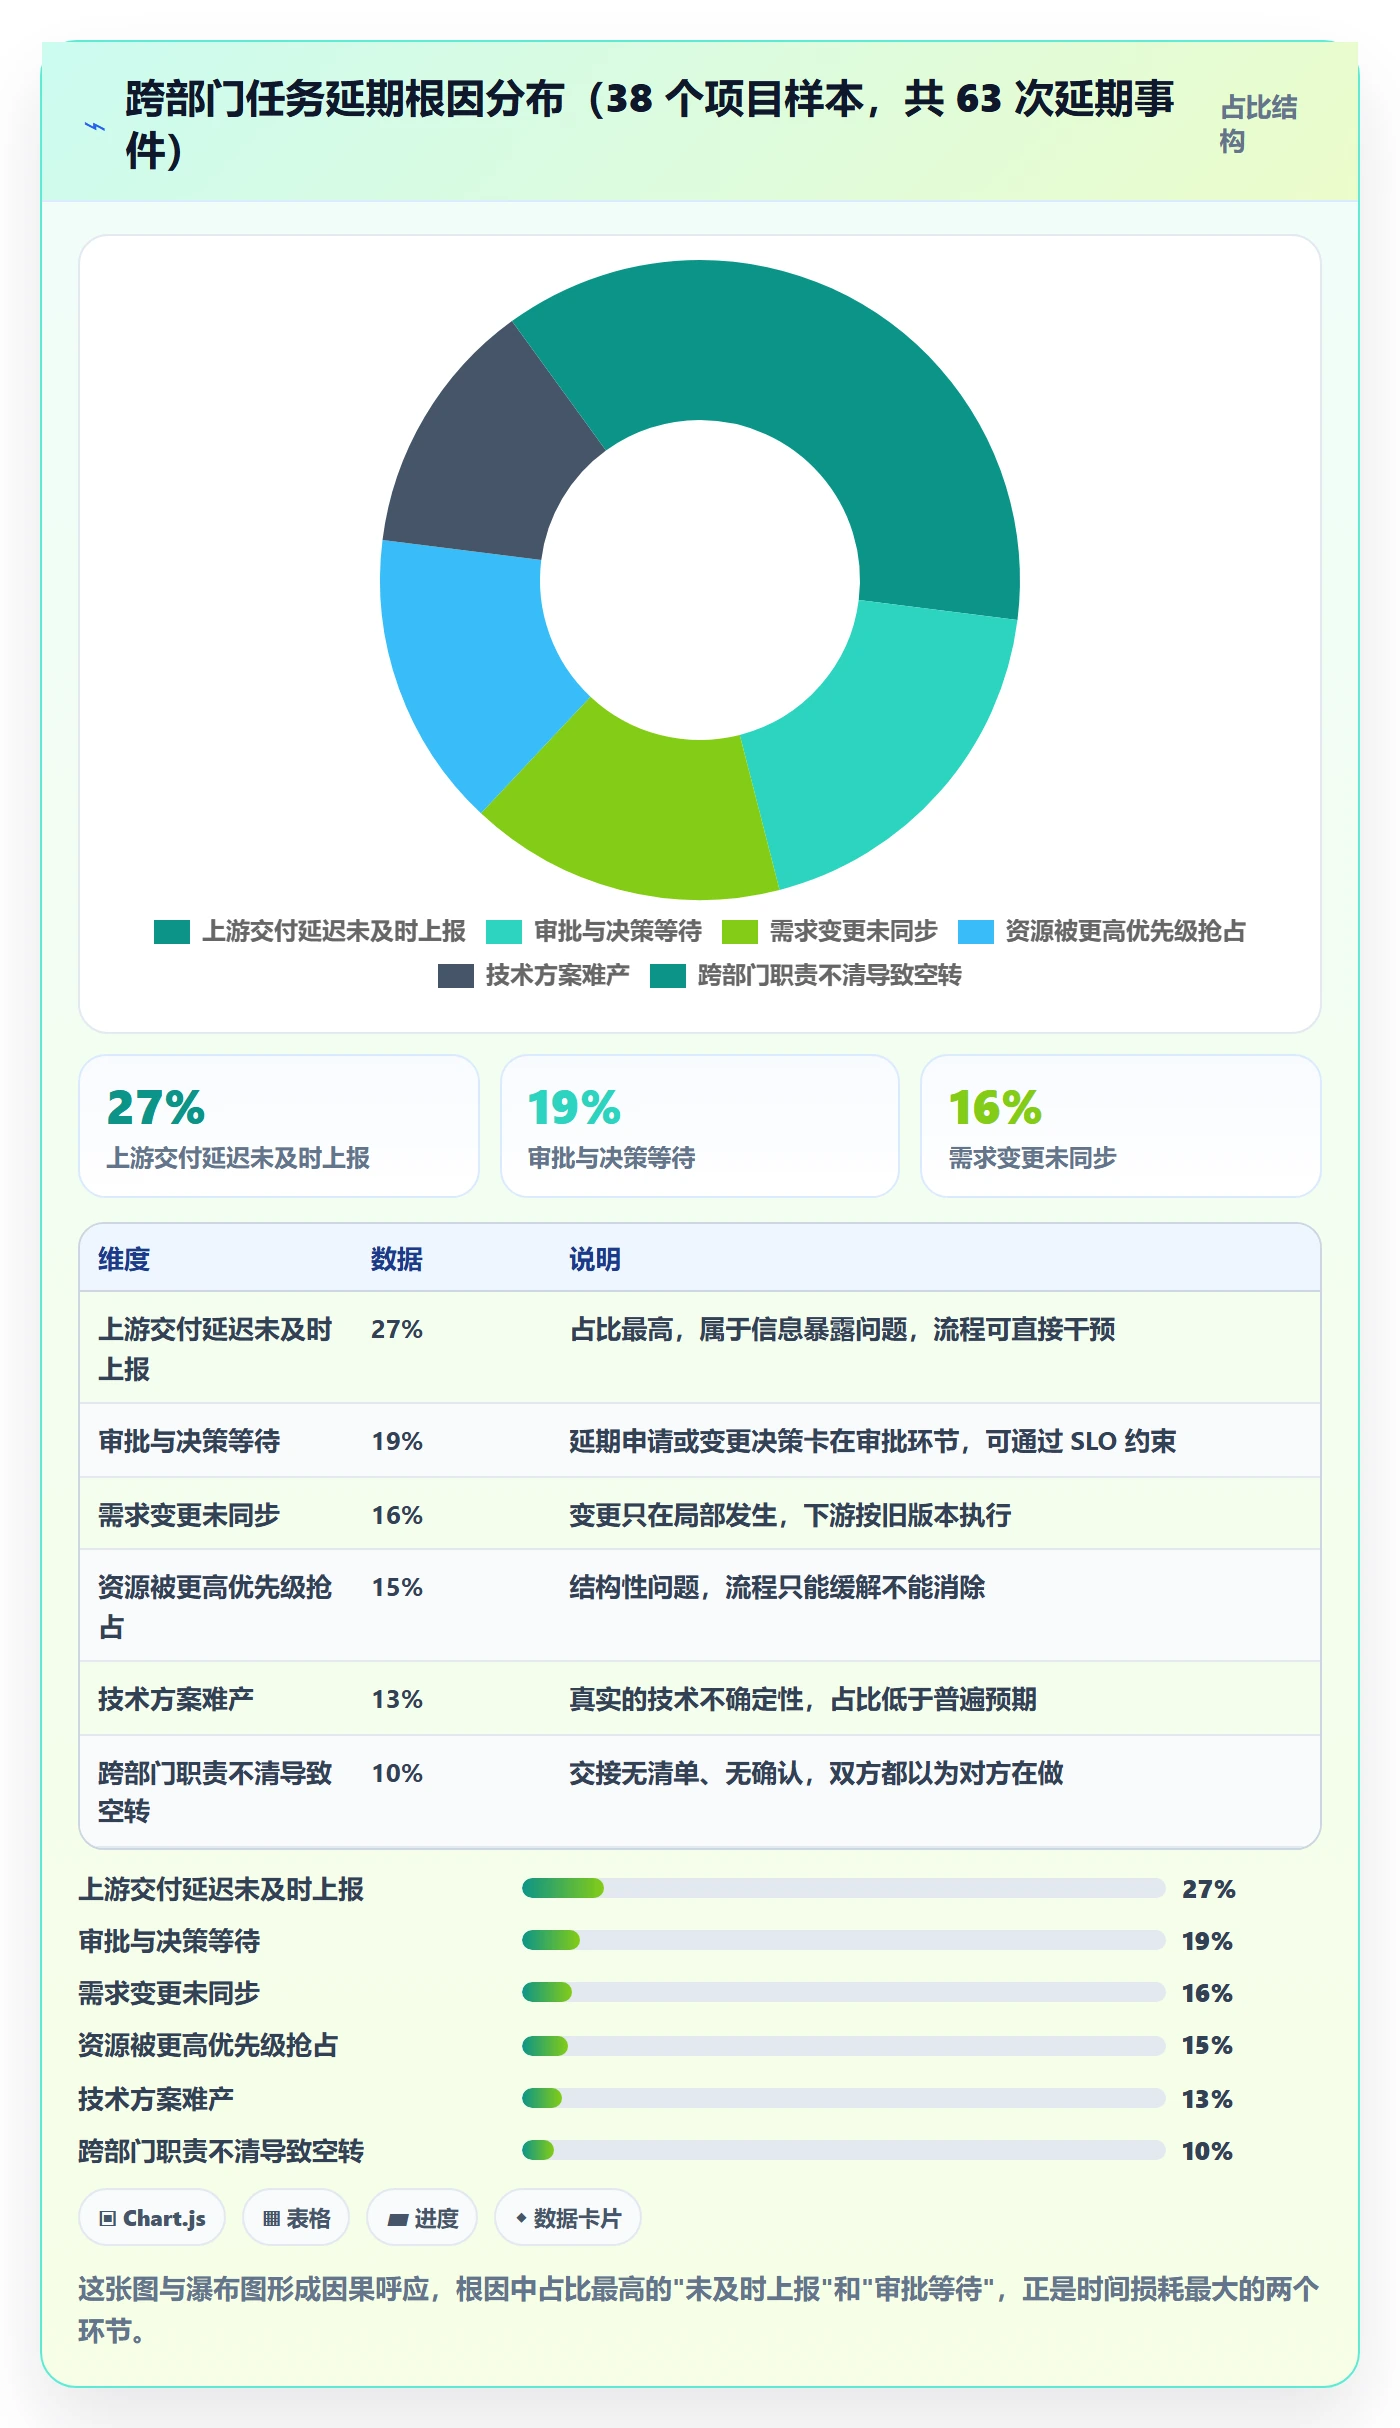Toggle the 跨部门职责不清导致空转 legend entry

(x=806, y=976)
